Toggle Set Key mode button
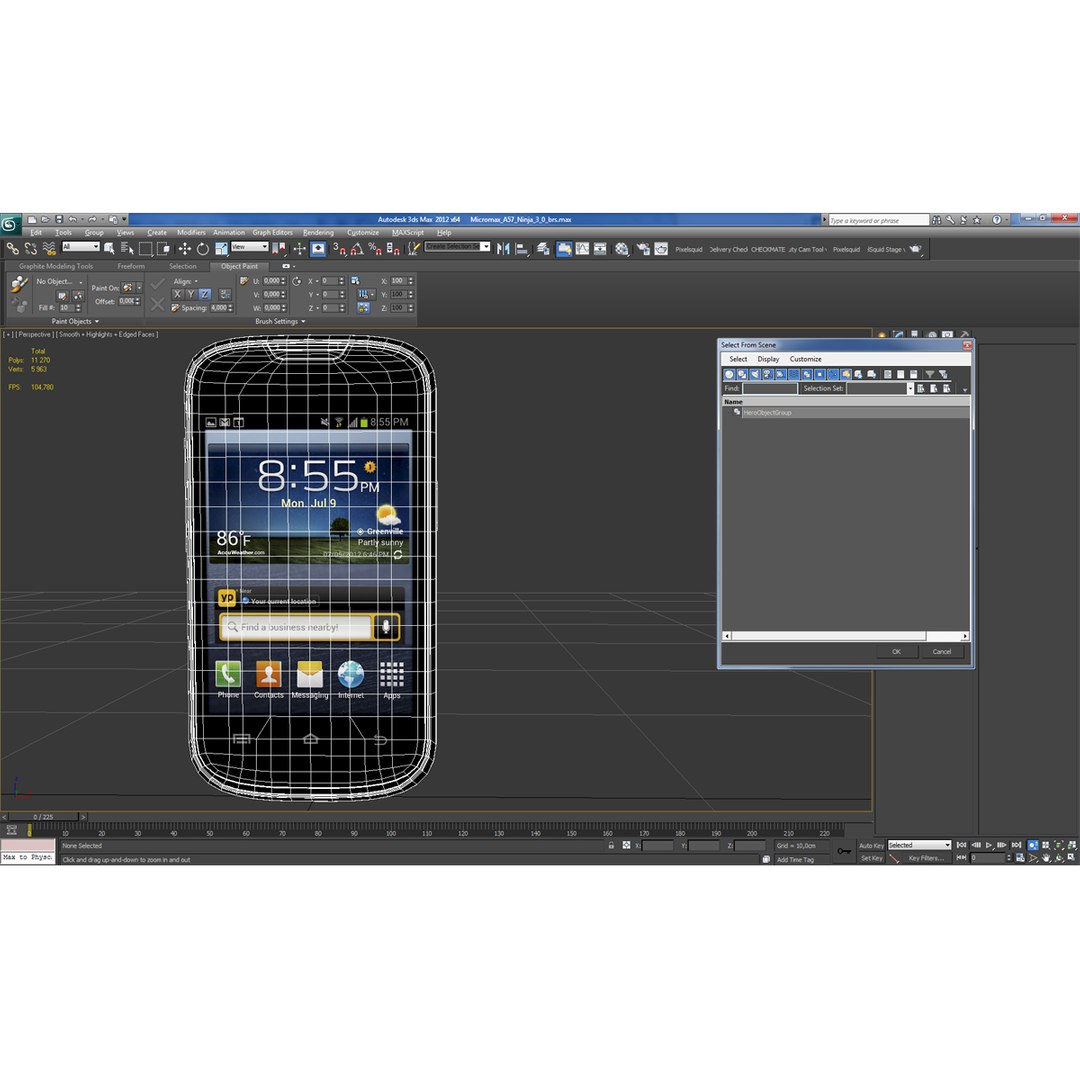The image size is (1080, 1080). [871, 858]
